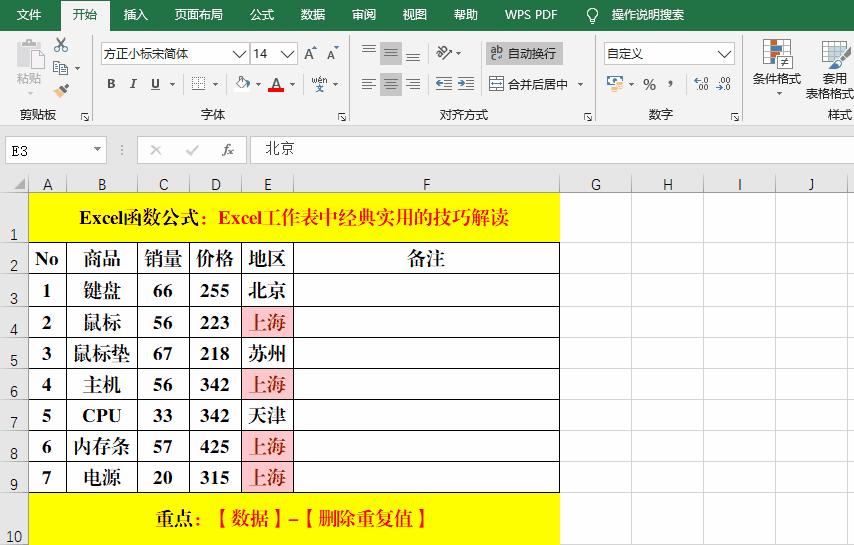Screen dimensions: 854x545
Task: Switch to the WPS PDF tab
Action: pos(531,15)
